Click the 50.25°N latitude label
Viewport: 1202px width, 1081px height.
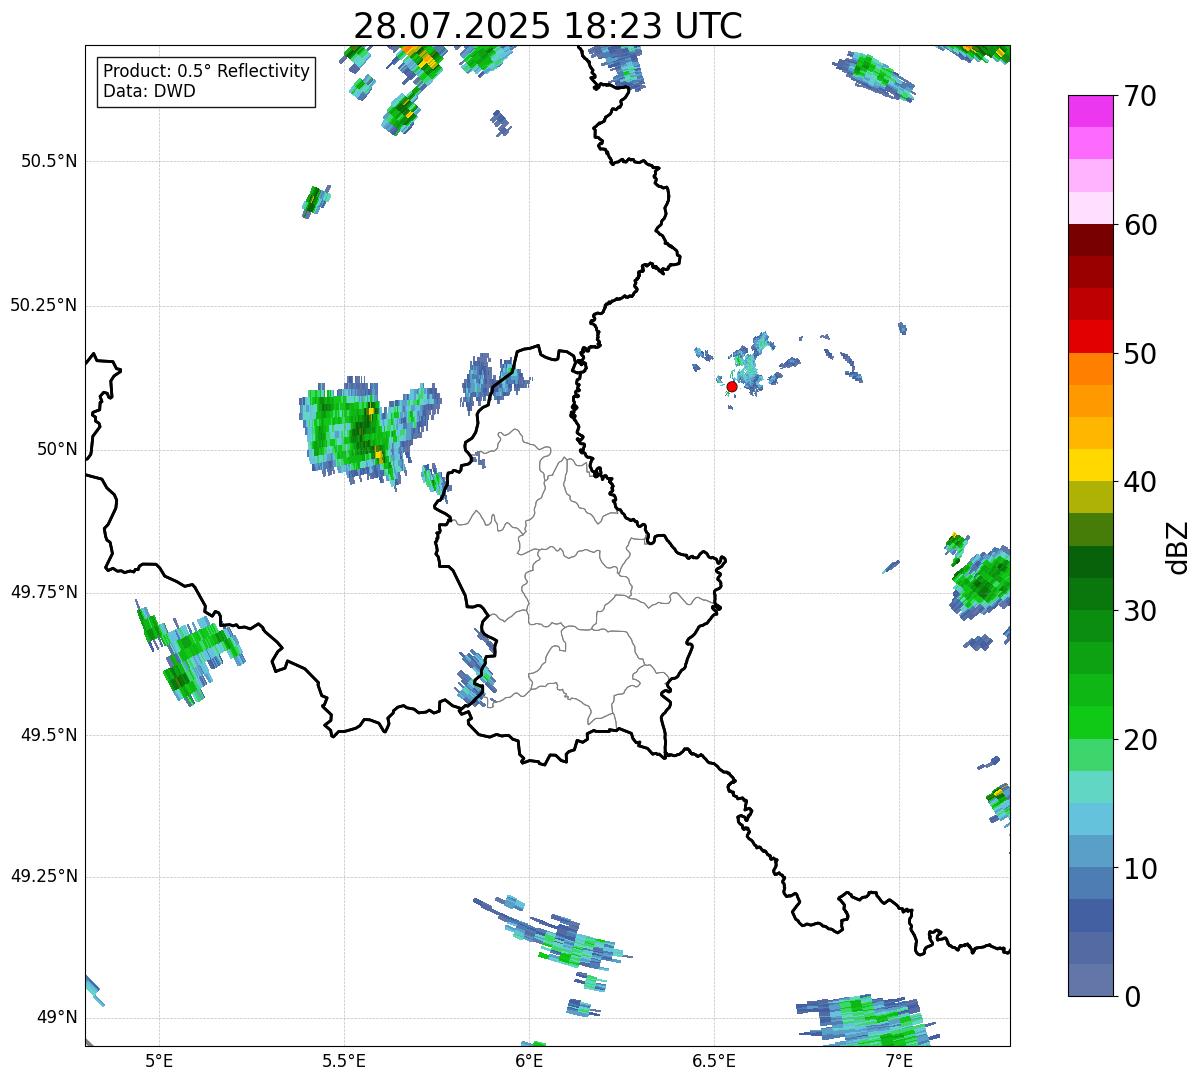tap(43, 305)
